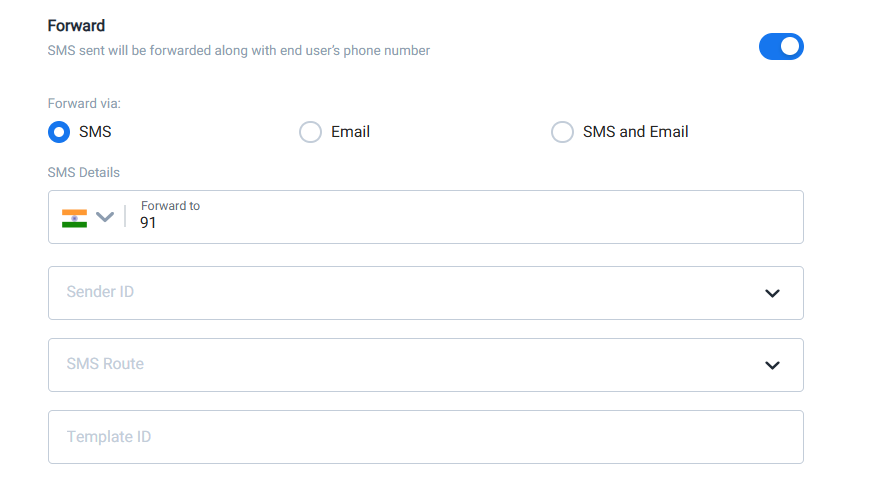Click into the Template ID input
This screenshot has width=876, height=480.
point(426,437)
